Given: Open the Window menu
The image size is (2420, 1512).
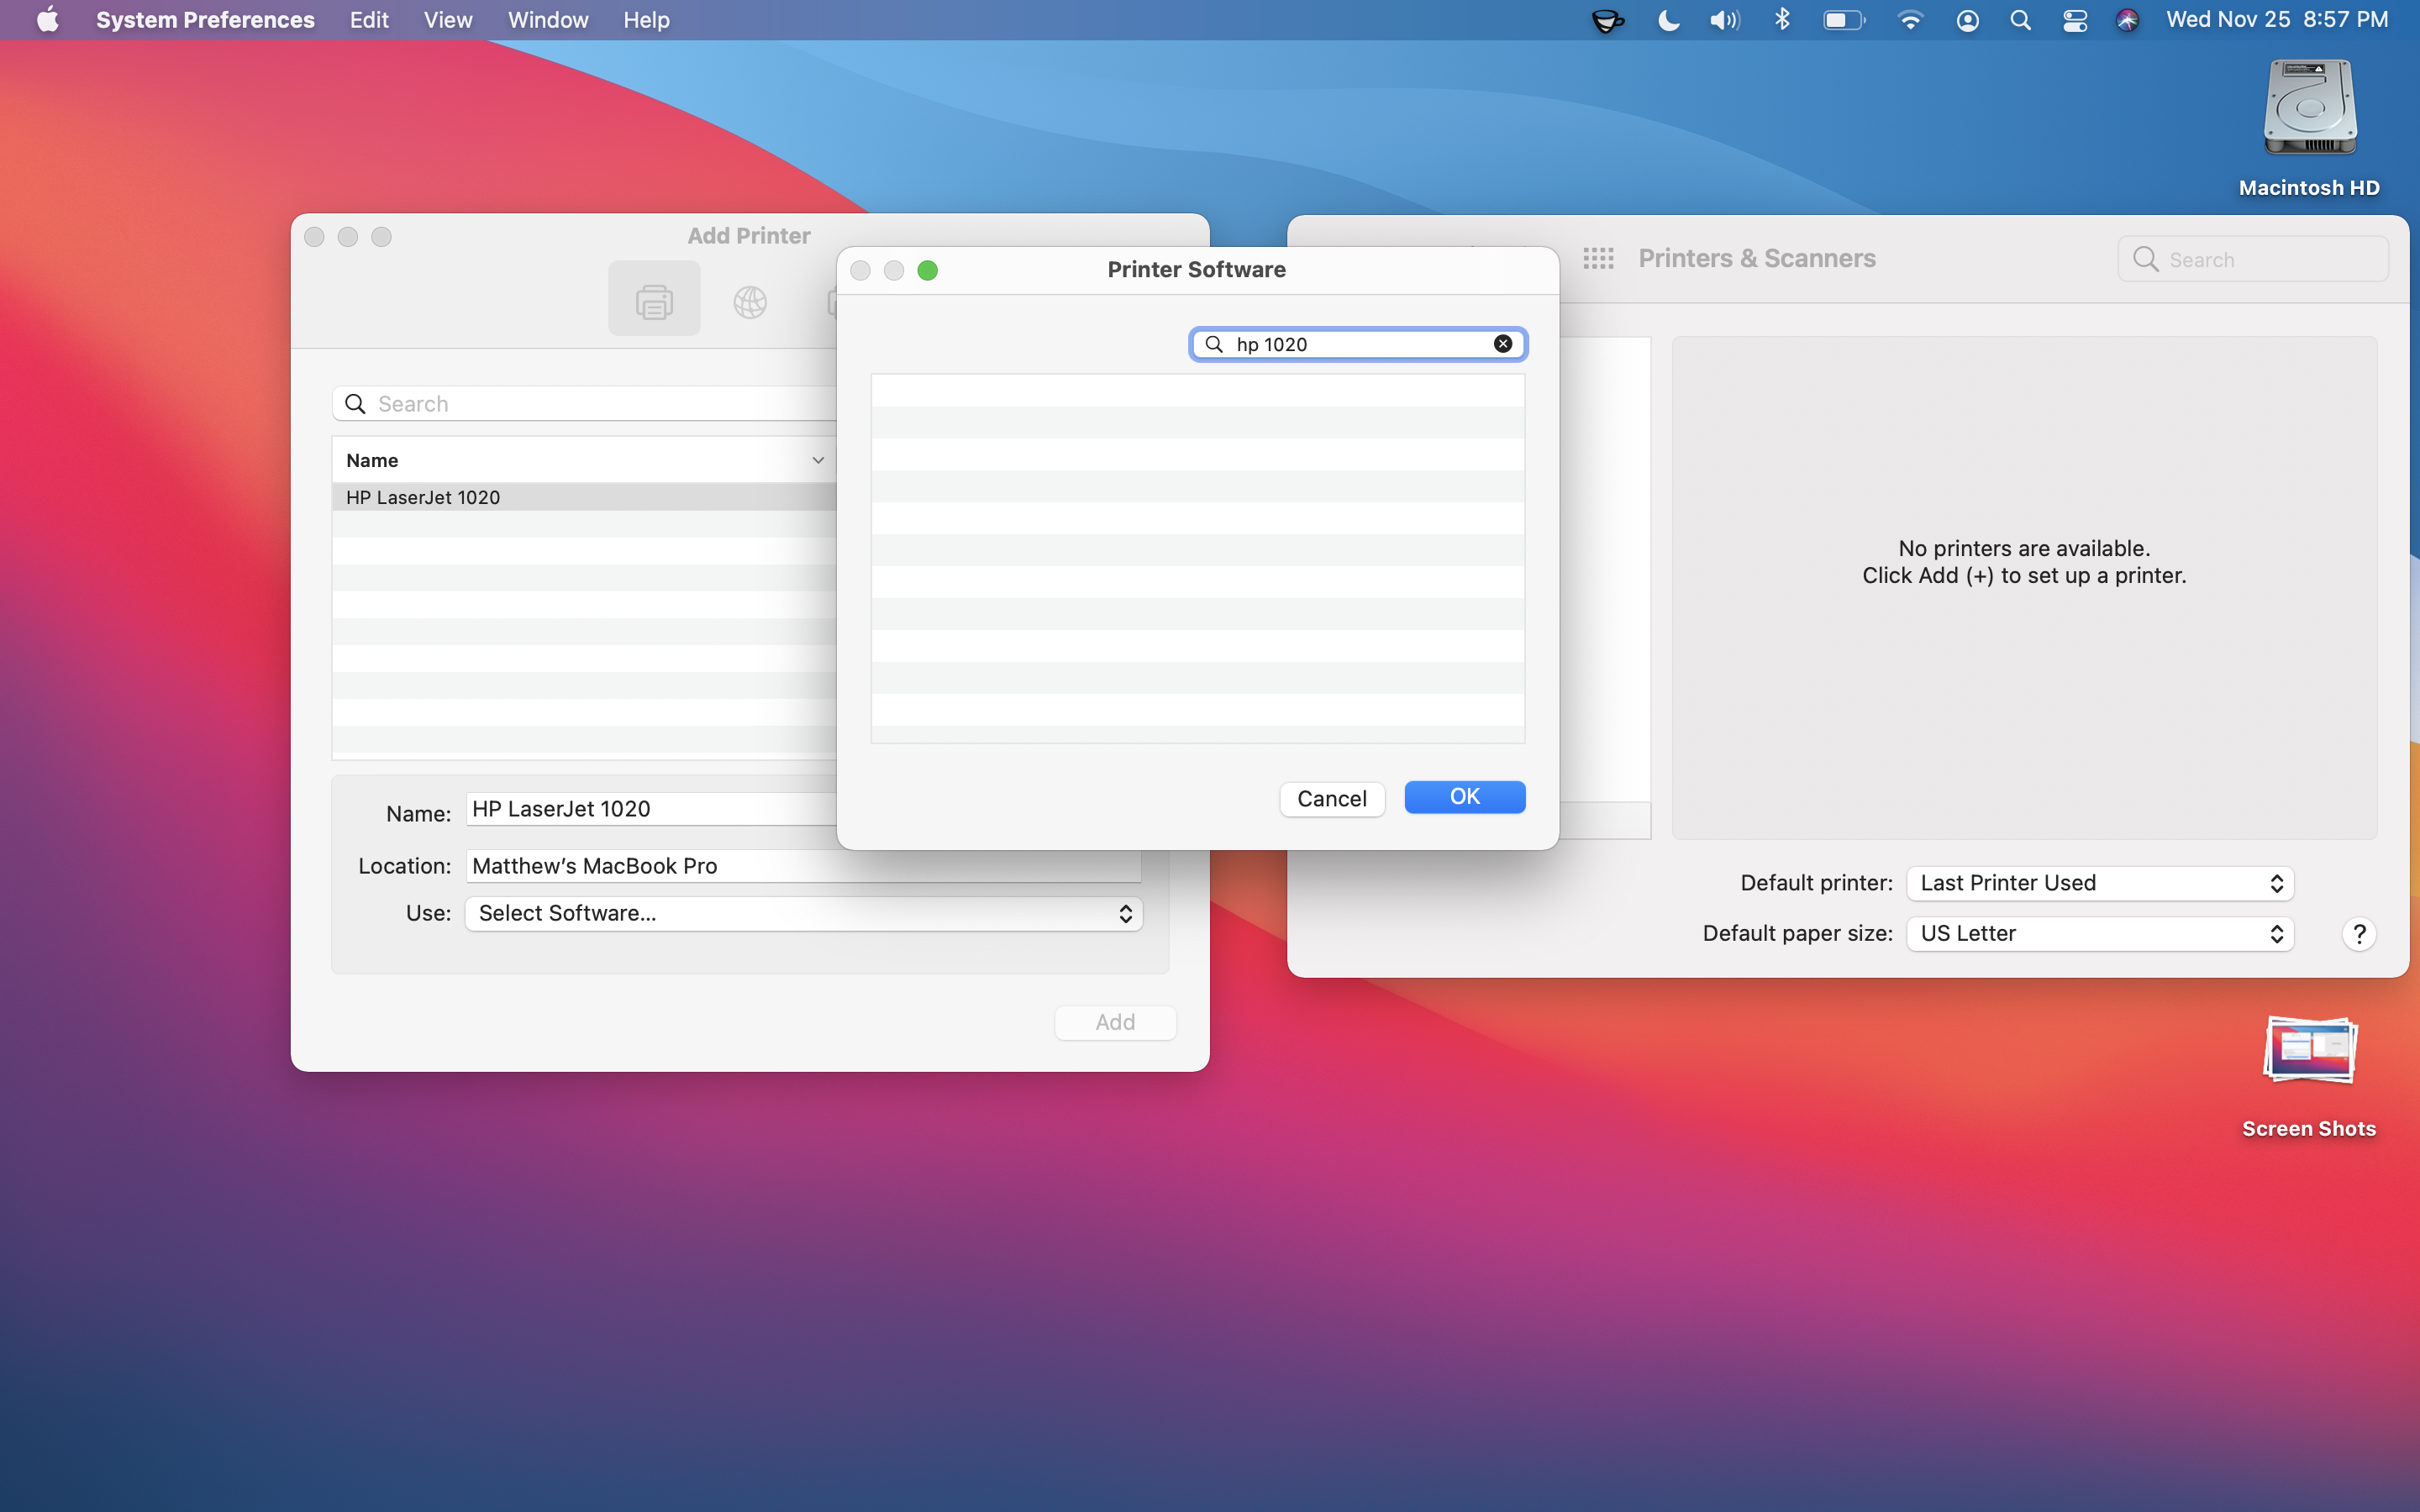Looking at the screenshot, I should click(x=547, y=20).
